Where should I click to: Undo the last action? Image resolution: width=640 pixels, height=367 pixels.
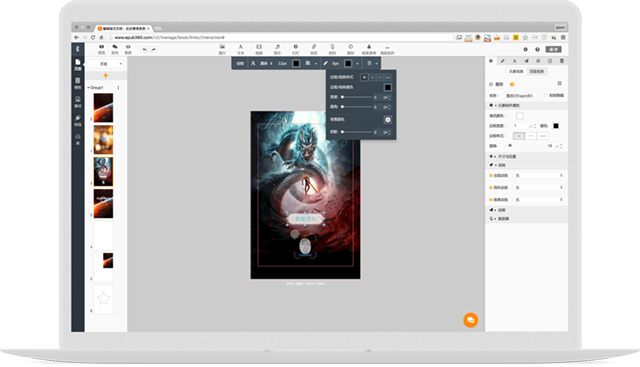144,49
